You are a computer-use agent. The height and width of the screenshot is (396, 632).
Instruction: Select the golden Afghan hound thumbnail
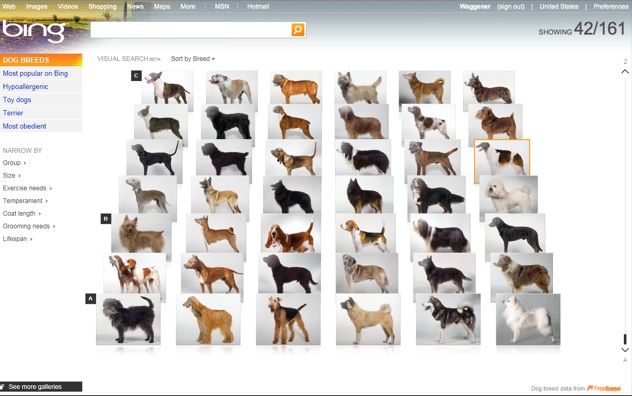(x=208, y=319)
